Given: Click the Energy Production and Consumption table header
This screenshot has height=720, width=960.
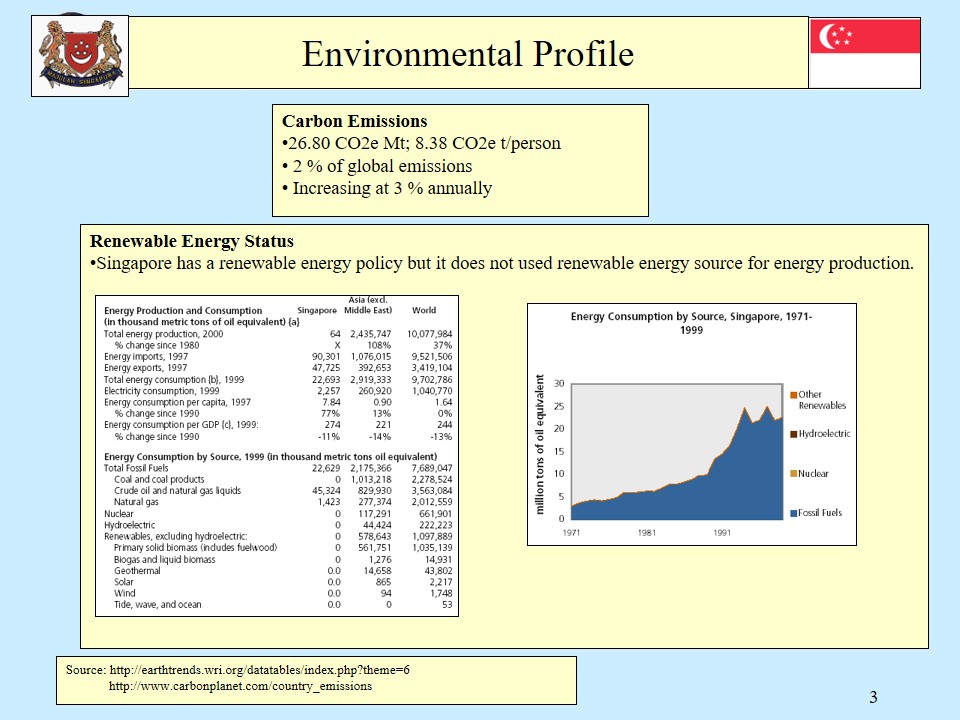Looking at the screenshot, I should (183, 311).
